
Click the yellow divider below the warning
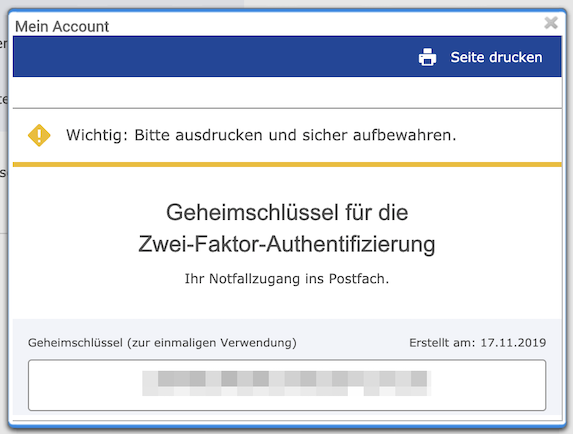coord(287,164)
